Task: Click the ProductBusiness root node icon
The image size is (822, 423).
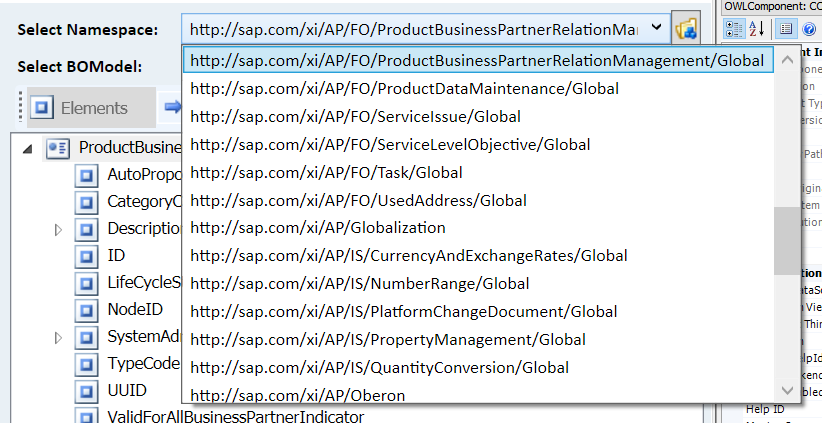Action: 58,148
